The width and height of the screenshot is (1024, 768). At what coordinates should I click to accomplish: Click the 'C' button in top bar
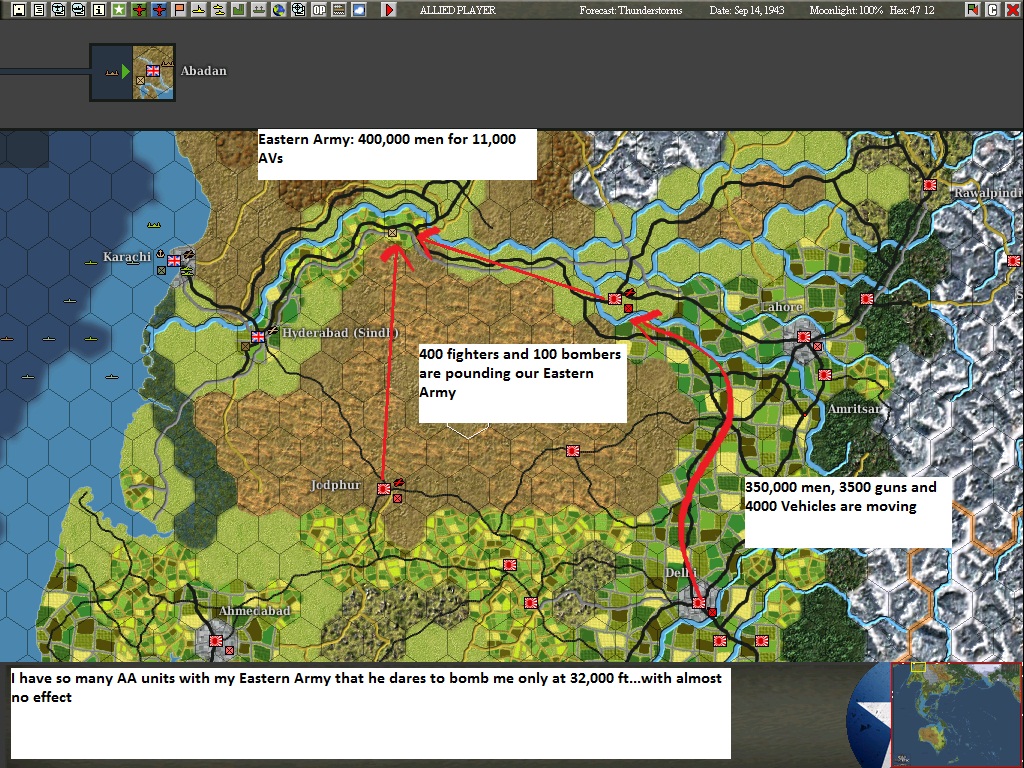point(993,10)
